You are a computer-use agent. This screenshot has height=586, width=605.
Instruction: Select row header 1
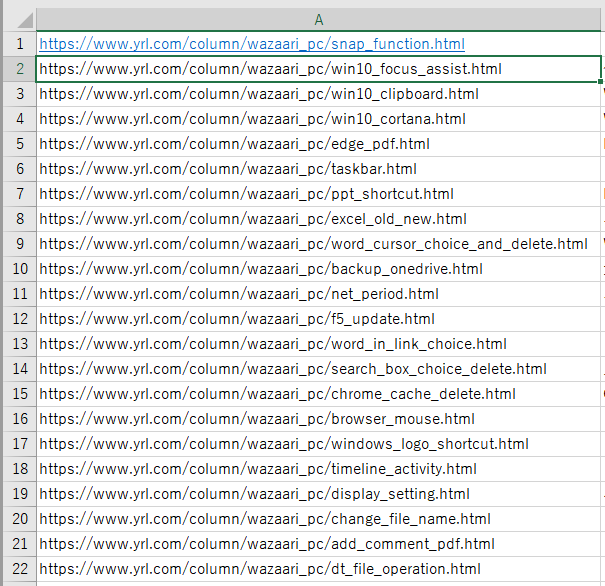point(20,44)
